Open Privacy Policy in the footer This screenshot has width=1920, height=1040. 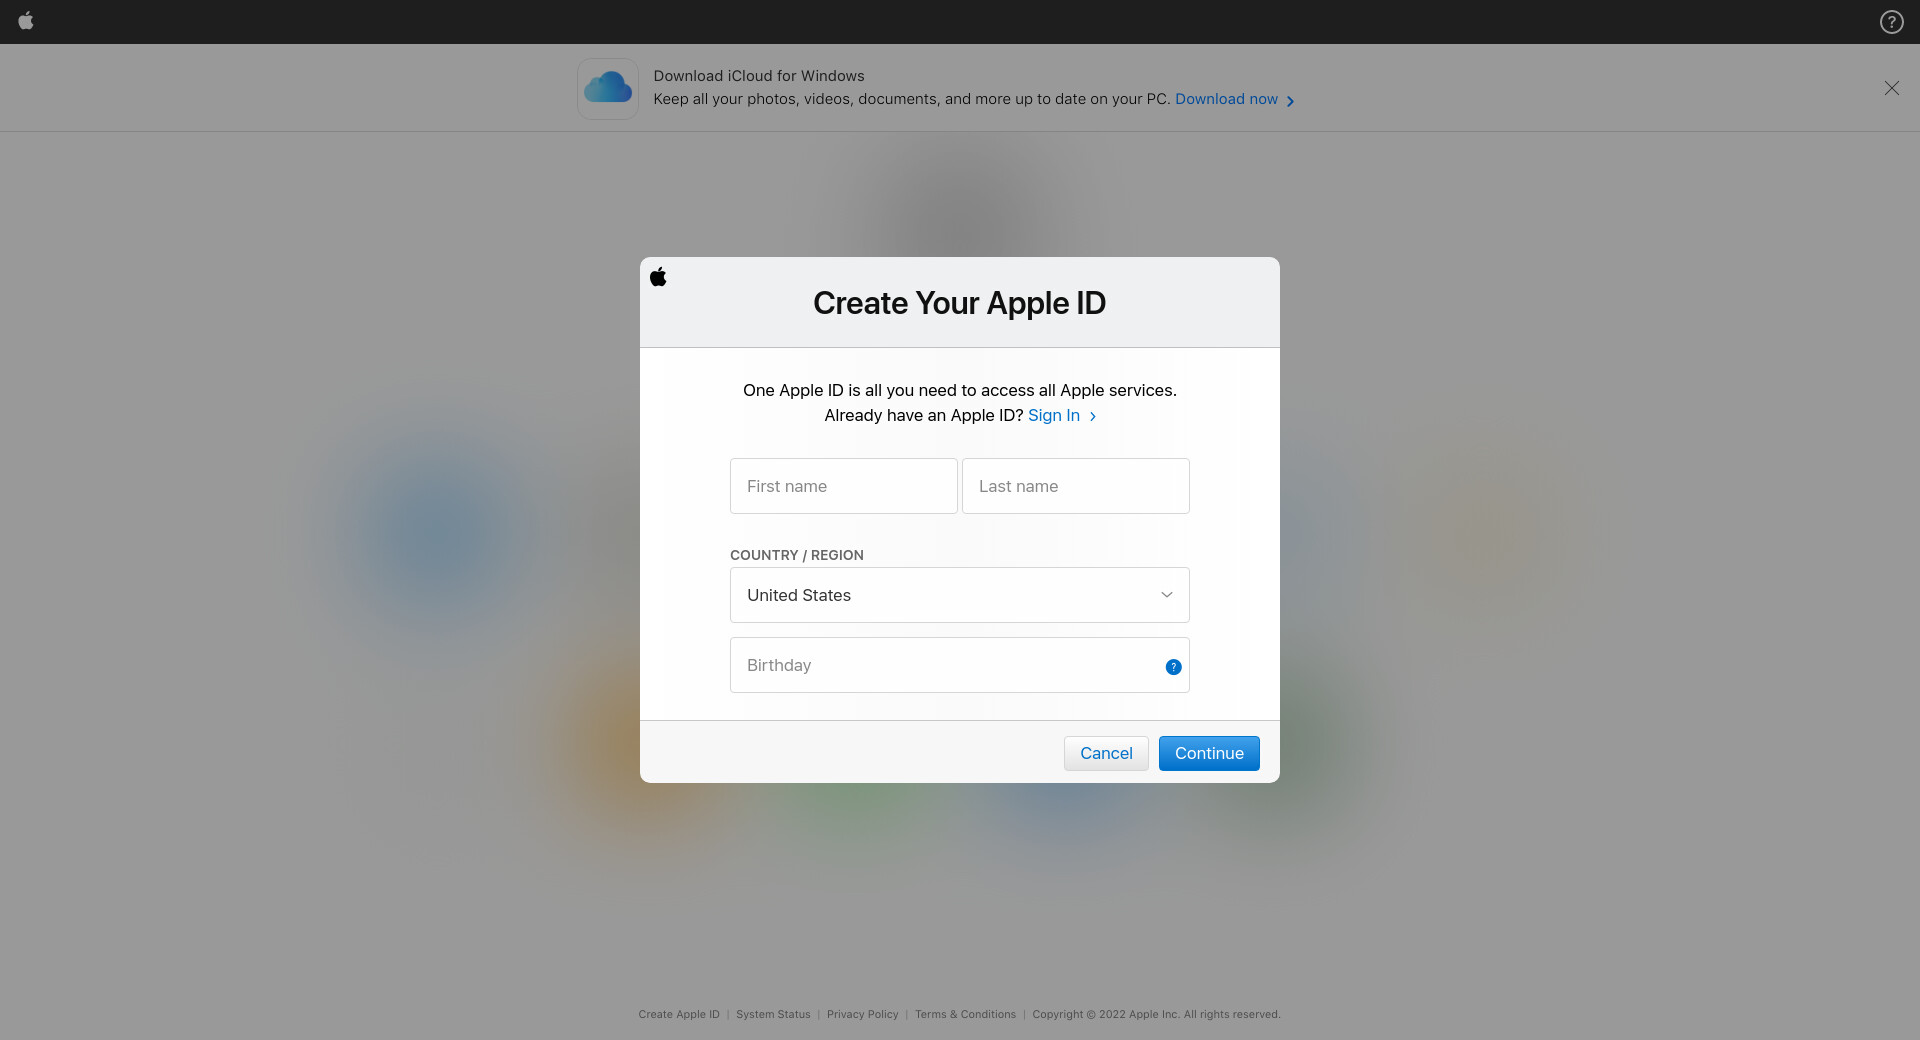(x=862, y=1014)
